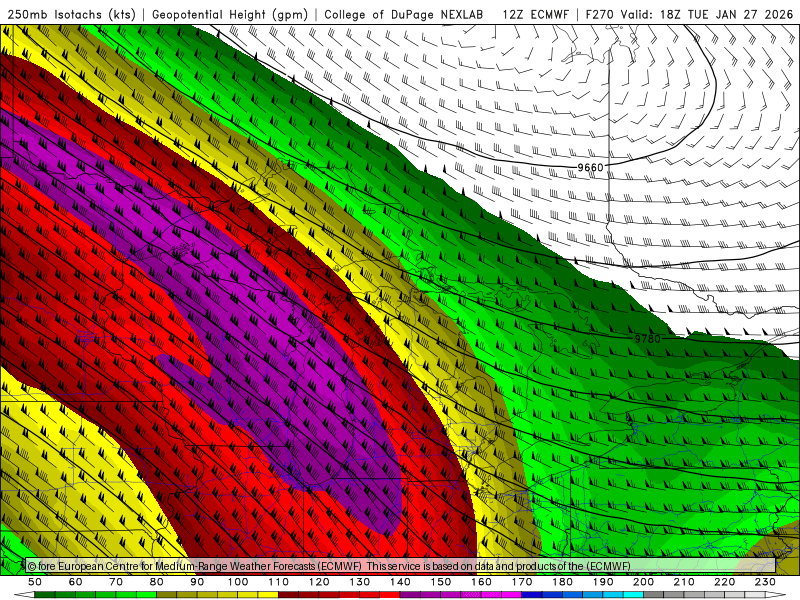Image resolution: width=800 pixels, height=600 pixels.
Task: Pick the bright red swatch below 140
Action: (x=390, y=595)
